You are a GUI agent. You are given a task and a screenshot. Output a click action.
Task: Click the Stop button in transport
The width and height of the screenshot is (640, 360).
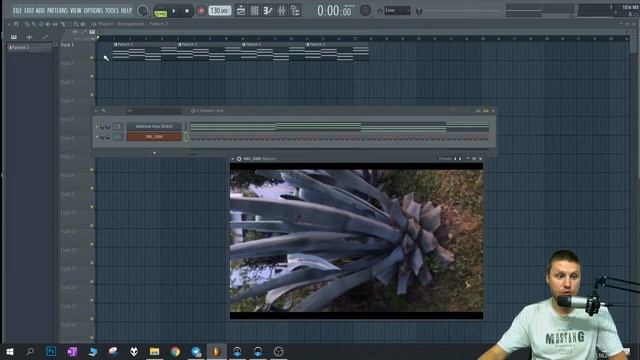(x=187, y=11)
